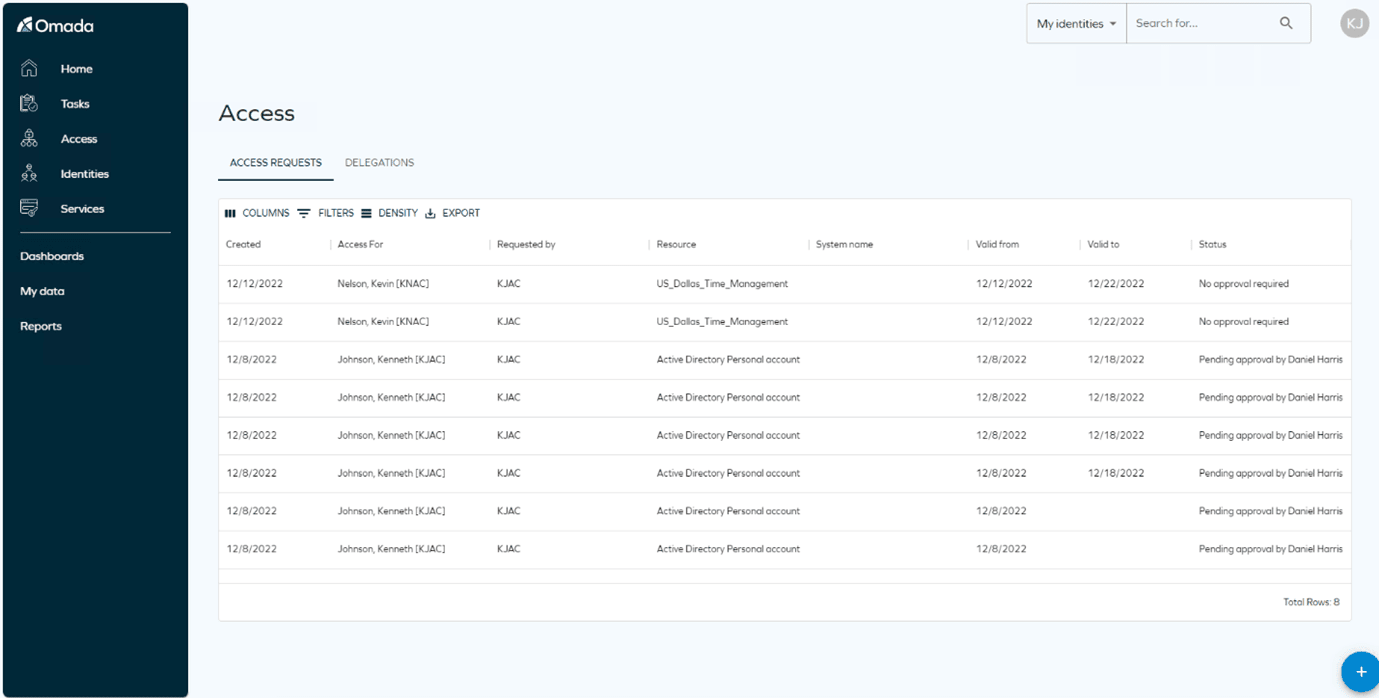Open Identities via its sidebar icon

[30, 173]
